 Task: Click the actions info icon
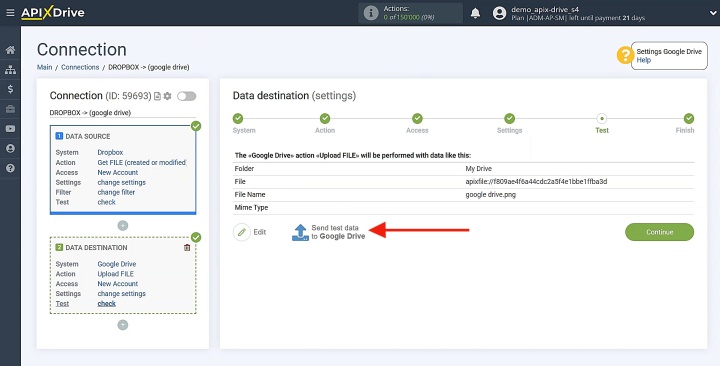371,13
